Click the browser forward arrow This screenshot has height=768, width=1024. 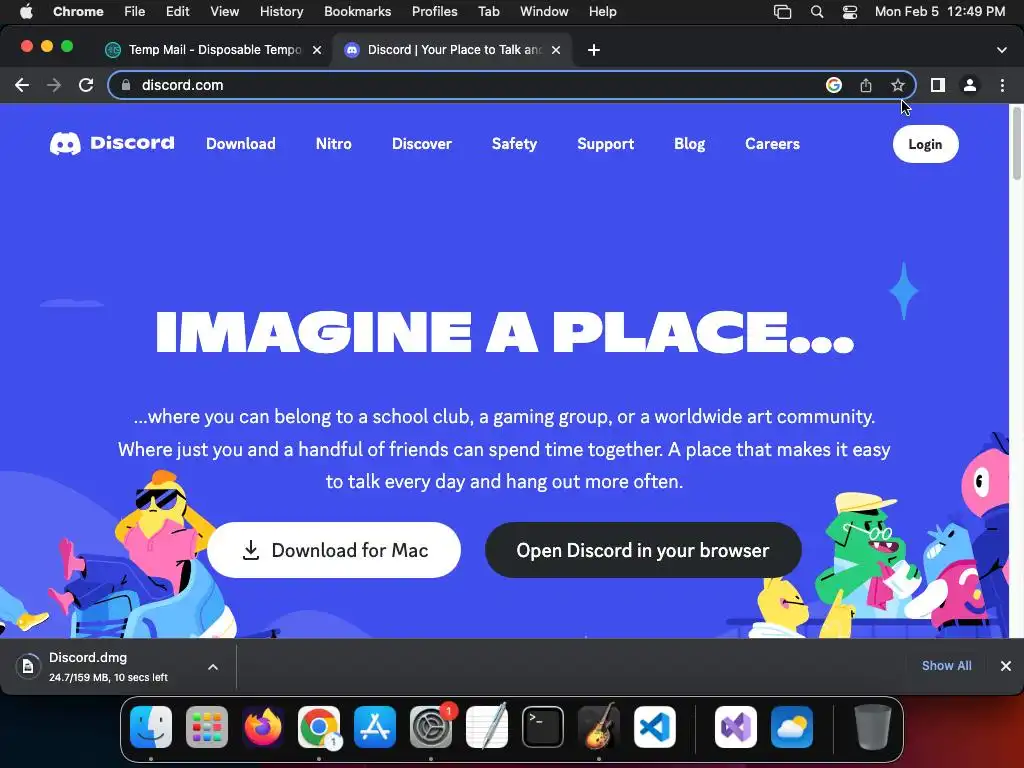[54, 85]
